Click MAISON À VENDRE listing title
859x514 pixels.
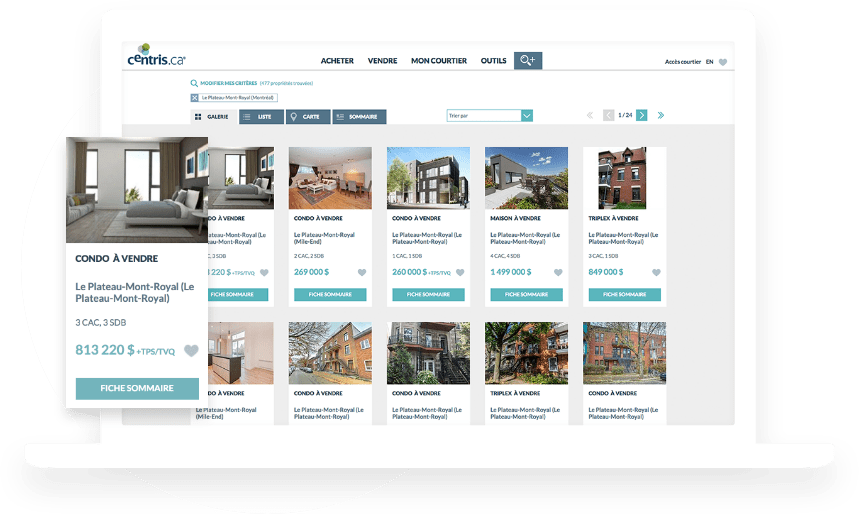[516, 218]
